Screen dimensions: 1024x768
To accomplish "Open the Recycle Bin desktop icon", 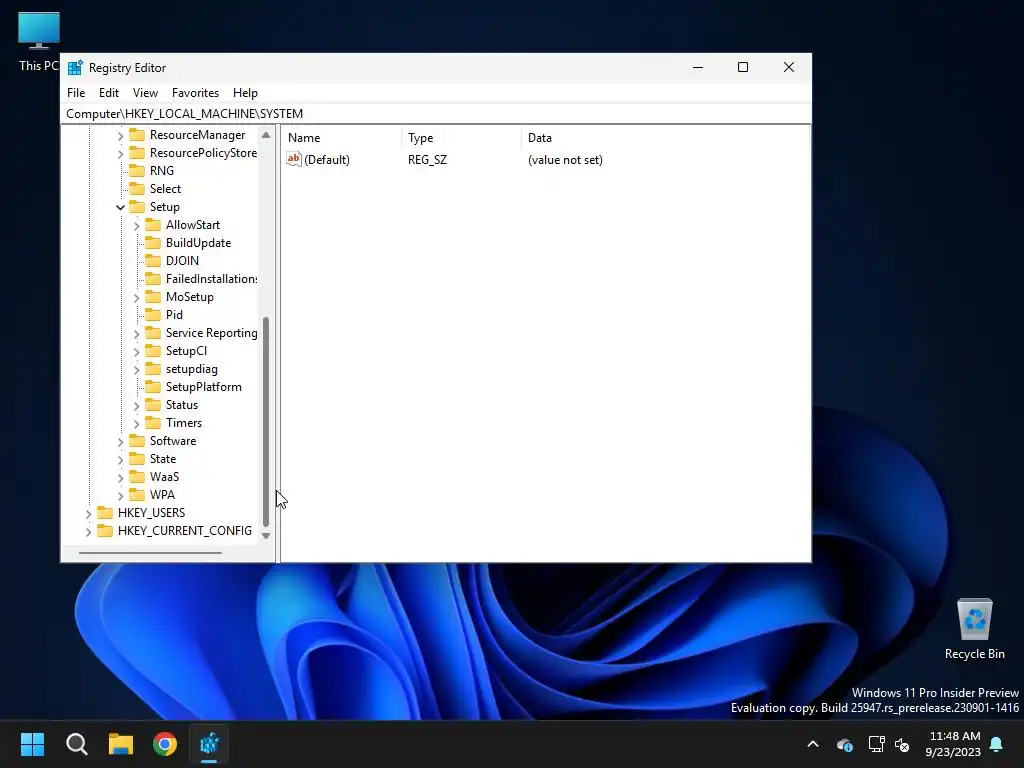I will [x=974, y=630].
